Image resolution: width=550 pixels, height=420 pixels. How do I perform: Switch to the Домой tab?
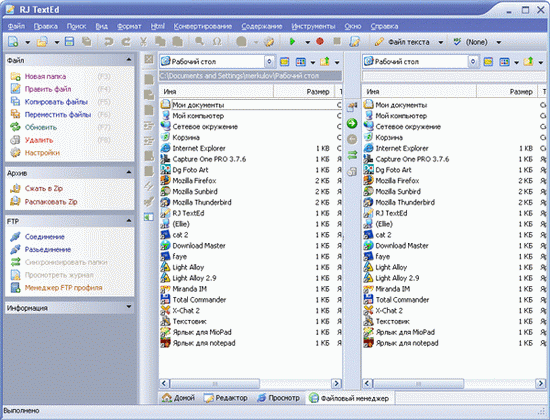coord(178,398)
